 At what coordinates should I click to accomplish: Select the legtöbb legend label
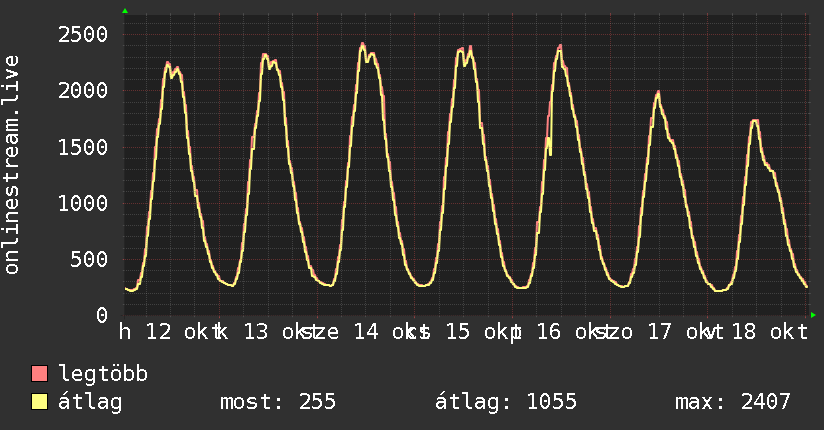point(103,374)
